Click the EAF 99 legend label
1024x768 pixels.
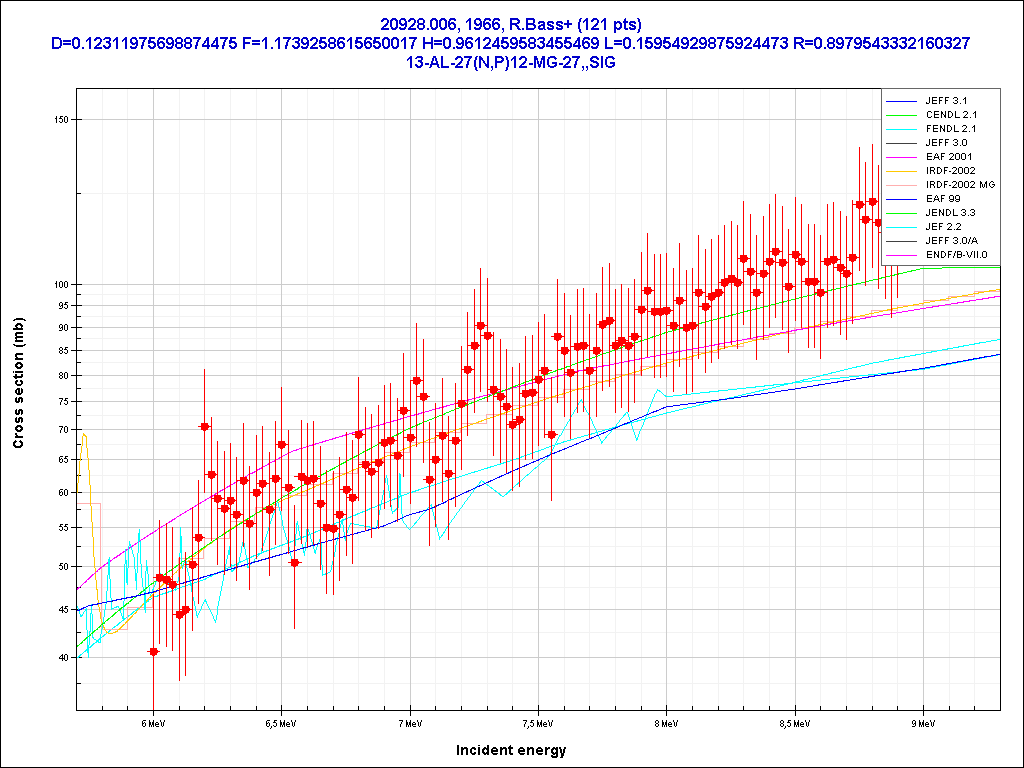(942, 199)
